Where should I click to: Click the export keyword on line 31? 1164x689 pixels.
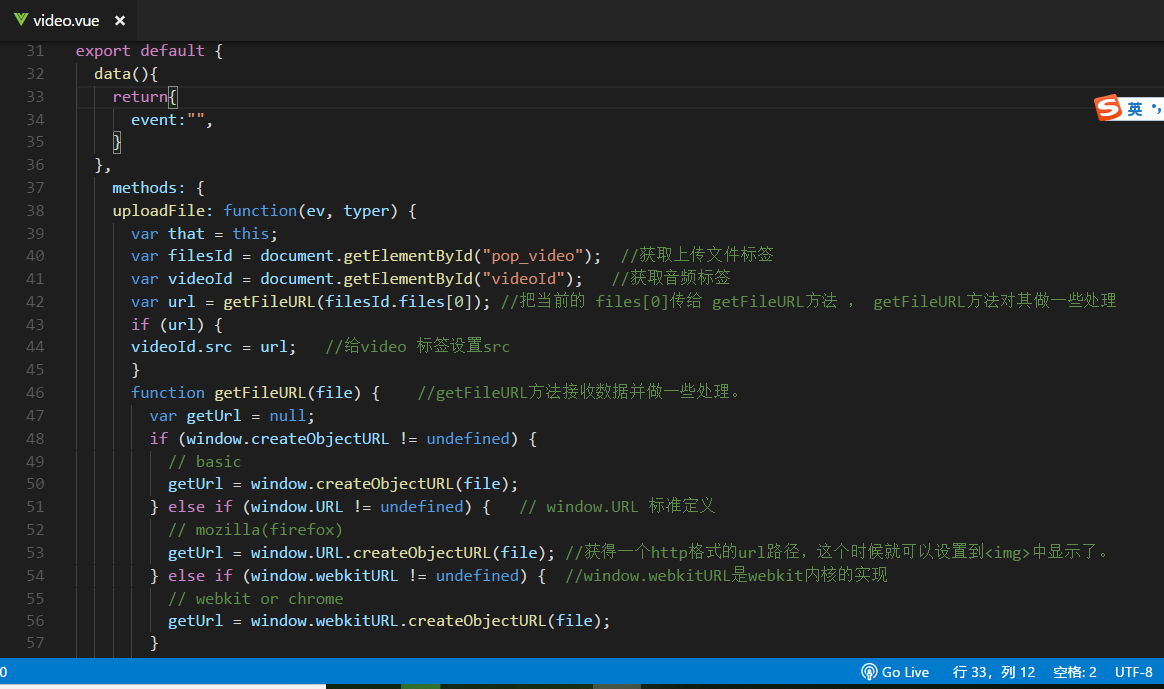(x=103, y=51)
